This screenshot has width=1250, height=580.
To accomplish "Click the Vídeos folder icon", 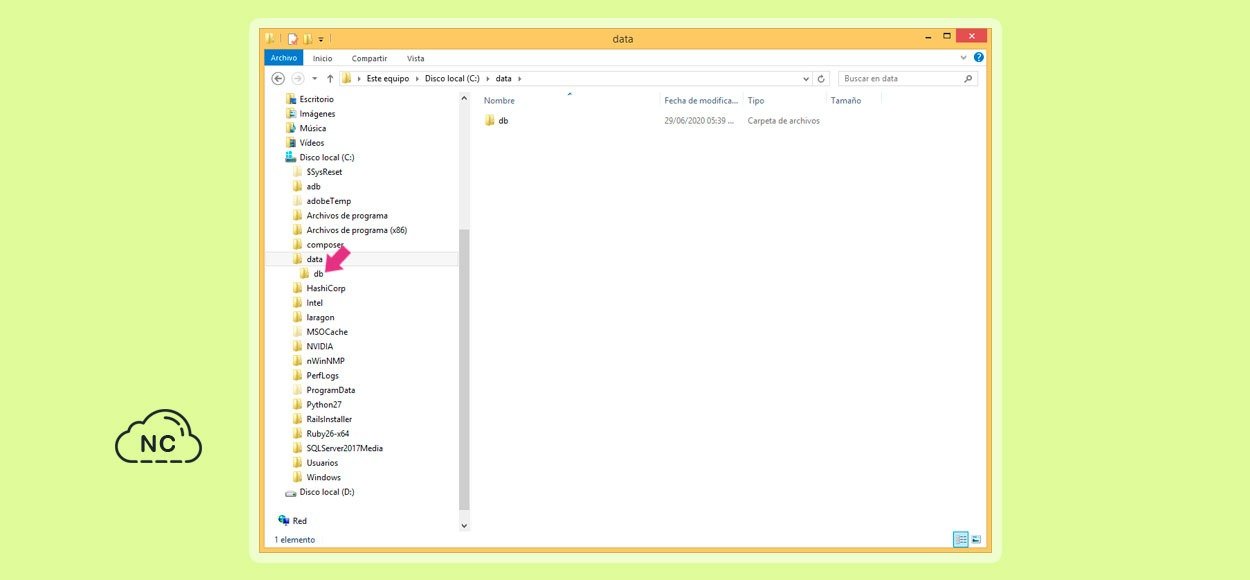I will [291, 143].
